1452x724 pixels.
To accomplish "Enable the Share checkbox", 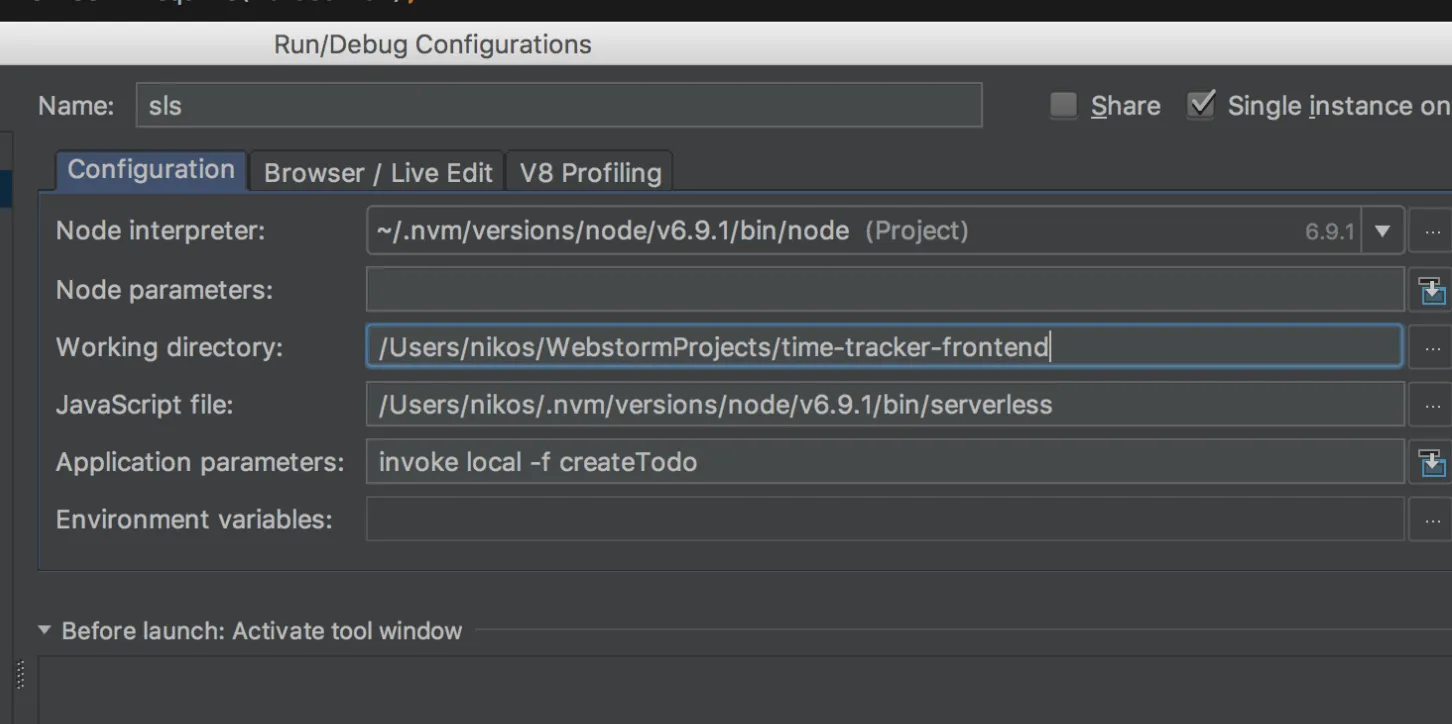I will 1064,105.
